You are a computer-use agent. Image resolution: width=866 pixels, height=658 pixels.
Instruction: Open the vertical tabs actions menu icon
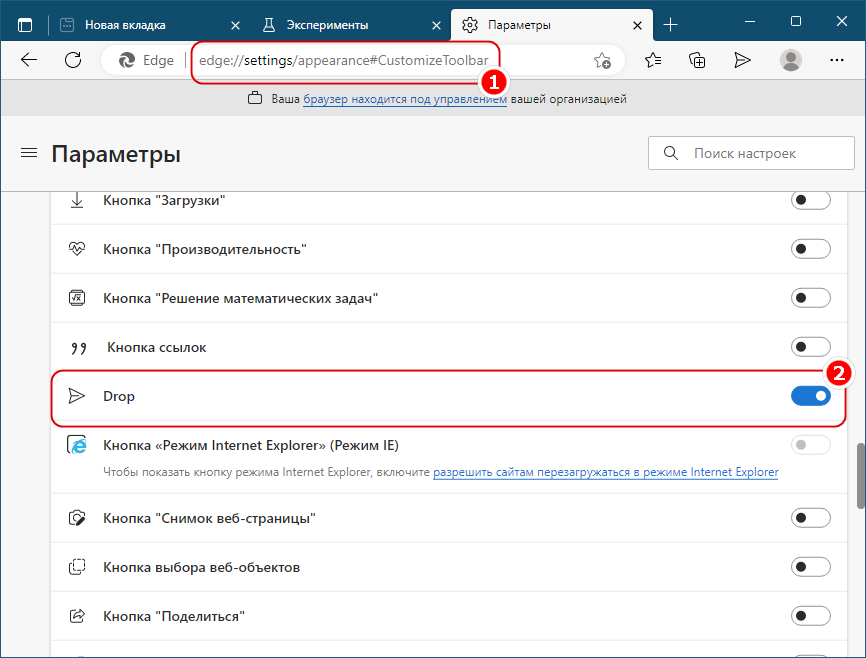[x=25, y=25]
